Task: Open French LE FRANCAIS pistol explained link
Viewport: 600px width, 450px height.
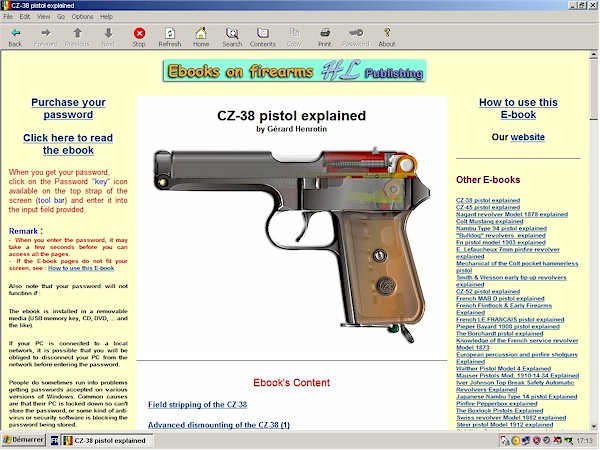Action: 510,320
